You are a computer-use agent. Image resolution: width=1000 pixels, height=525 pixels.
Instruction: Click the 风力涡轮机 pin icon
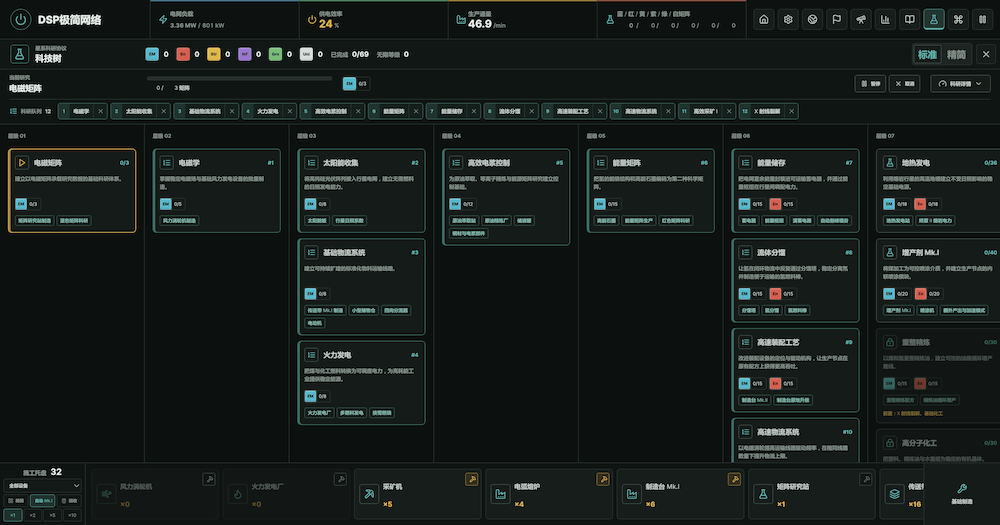point(209,479)
